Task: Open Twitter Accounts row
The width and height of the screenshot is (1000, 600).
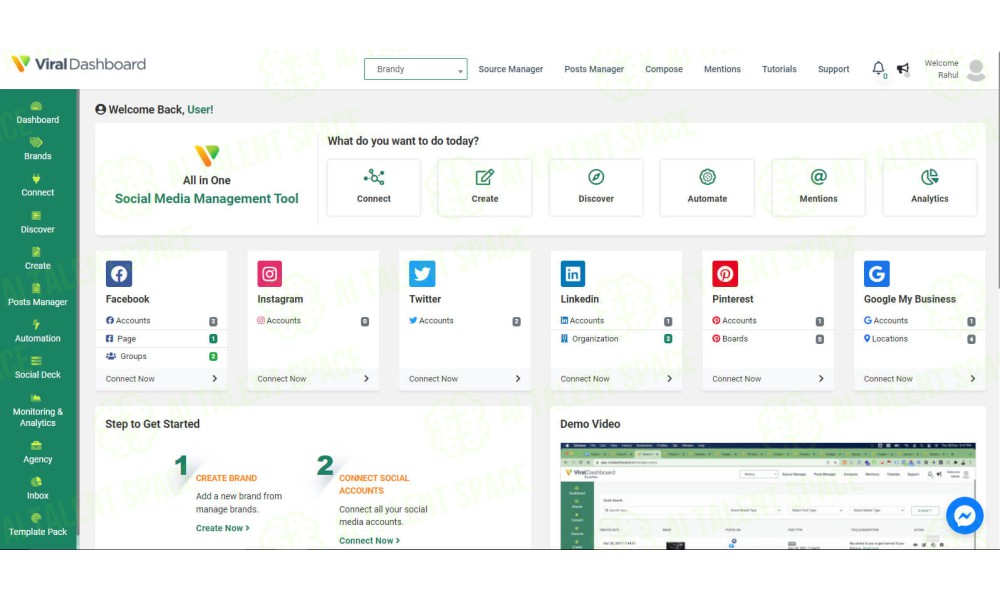Action: tap(465, 321)
